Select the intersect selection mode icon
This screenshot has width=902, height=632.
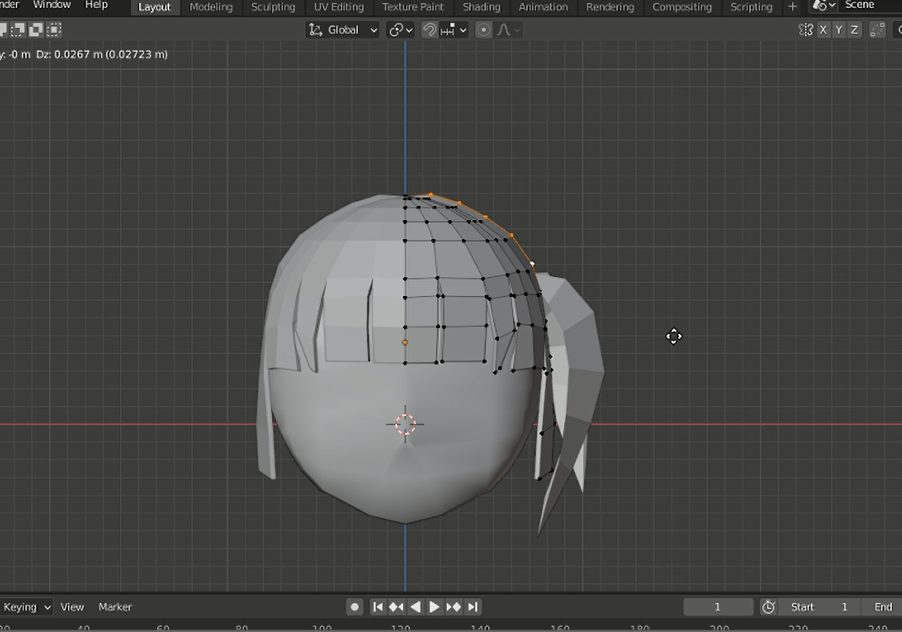tap(54, 29)
